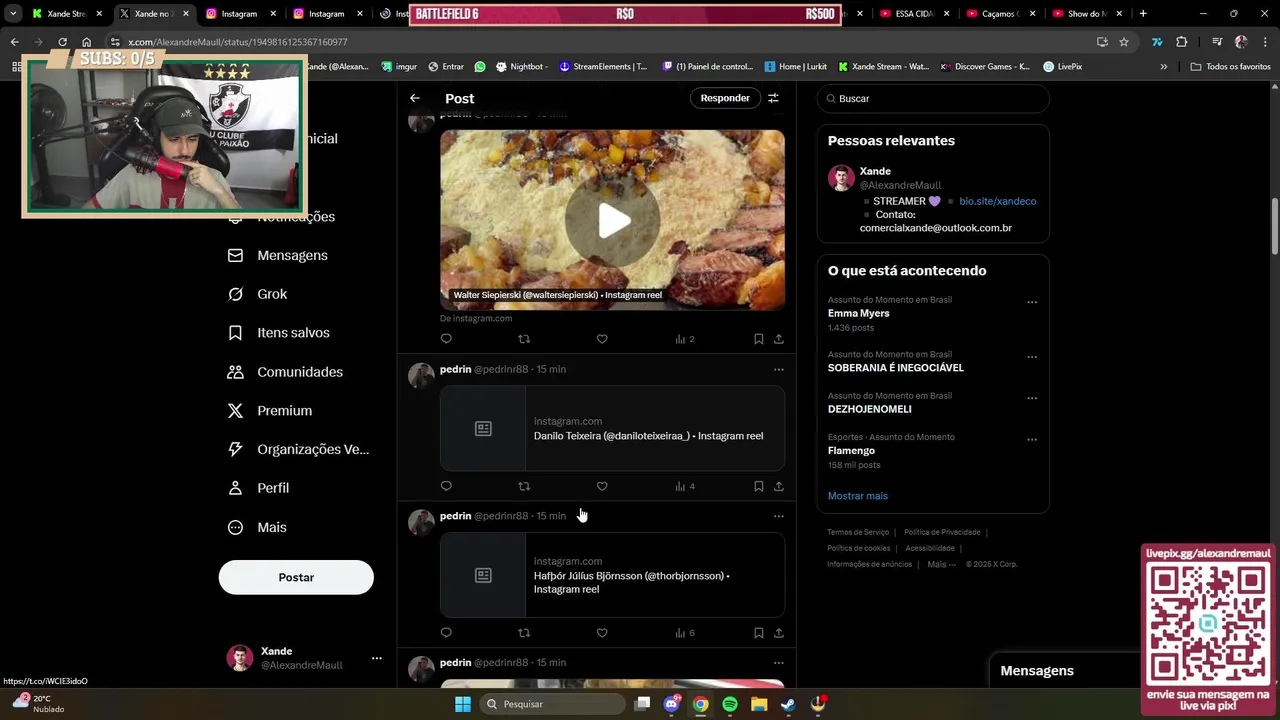Open more options on Hafþór Björnsson post

pyautogui.click(x=779, y=516)
